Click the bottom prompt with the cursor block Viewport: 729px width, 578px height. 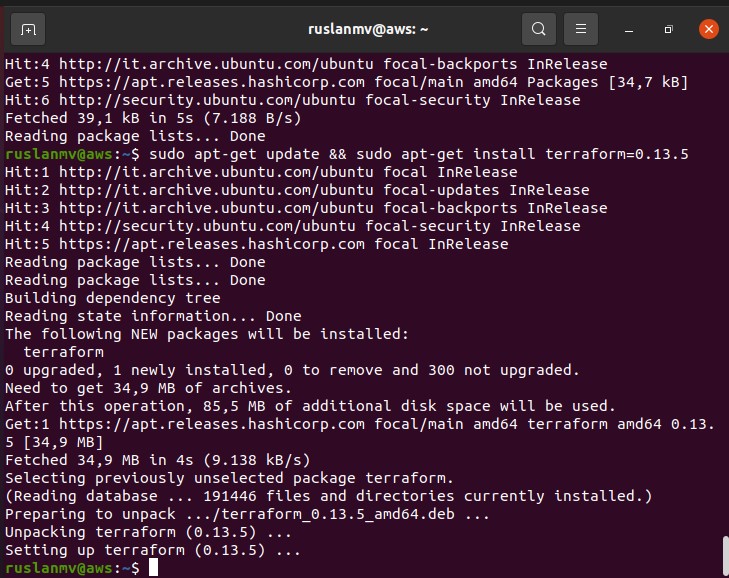81,568
